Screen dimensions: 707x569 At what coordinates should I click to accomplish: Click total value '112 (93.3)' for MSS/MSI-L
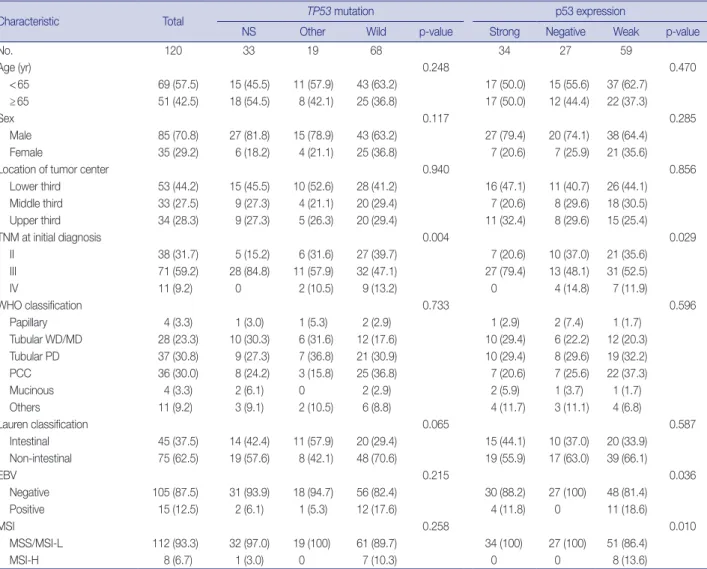point(175,544)
